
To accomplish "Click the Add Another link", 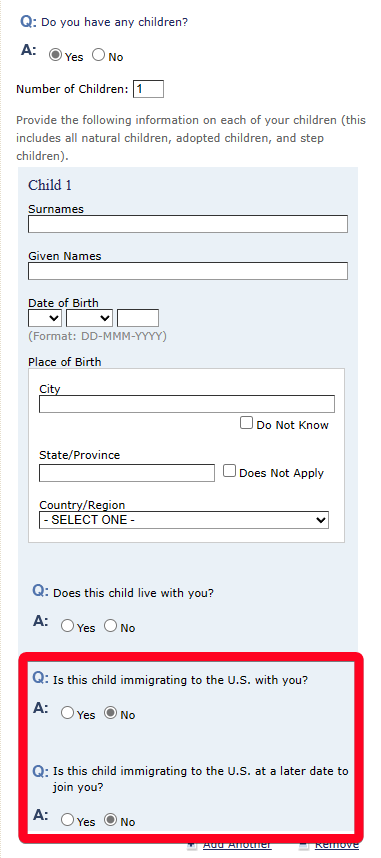I will 237,845.
